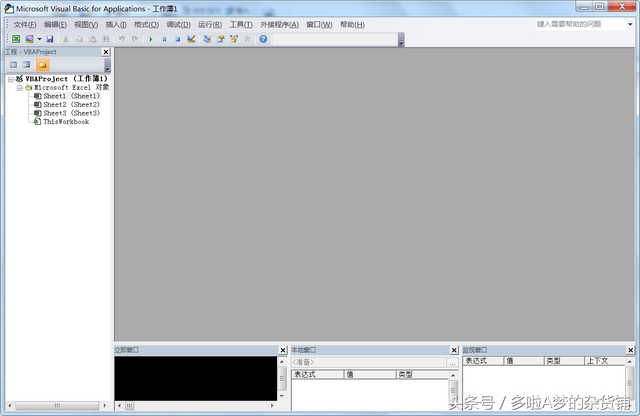Switch to Excel view icon
Screen dimensions: 640x416
click(16, 39)
